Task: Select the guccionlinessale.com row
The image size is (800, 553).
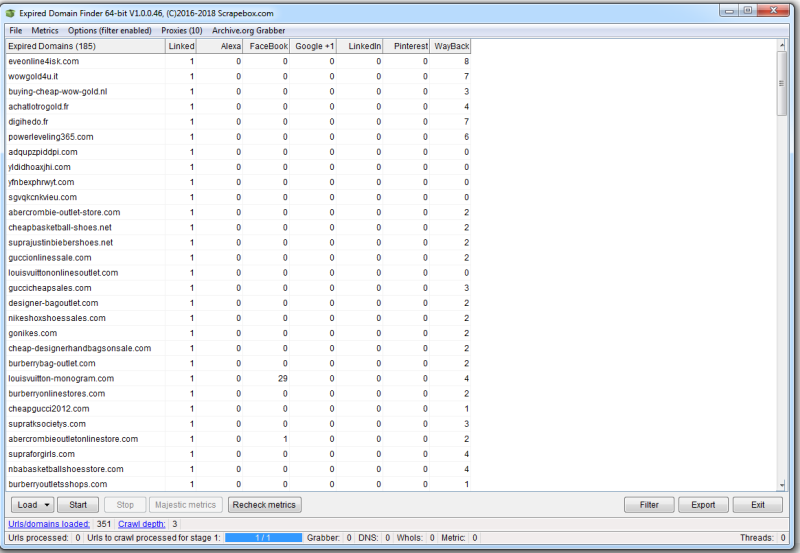Action: point(238,258)
